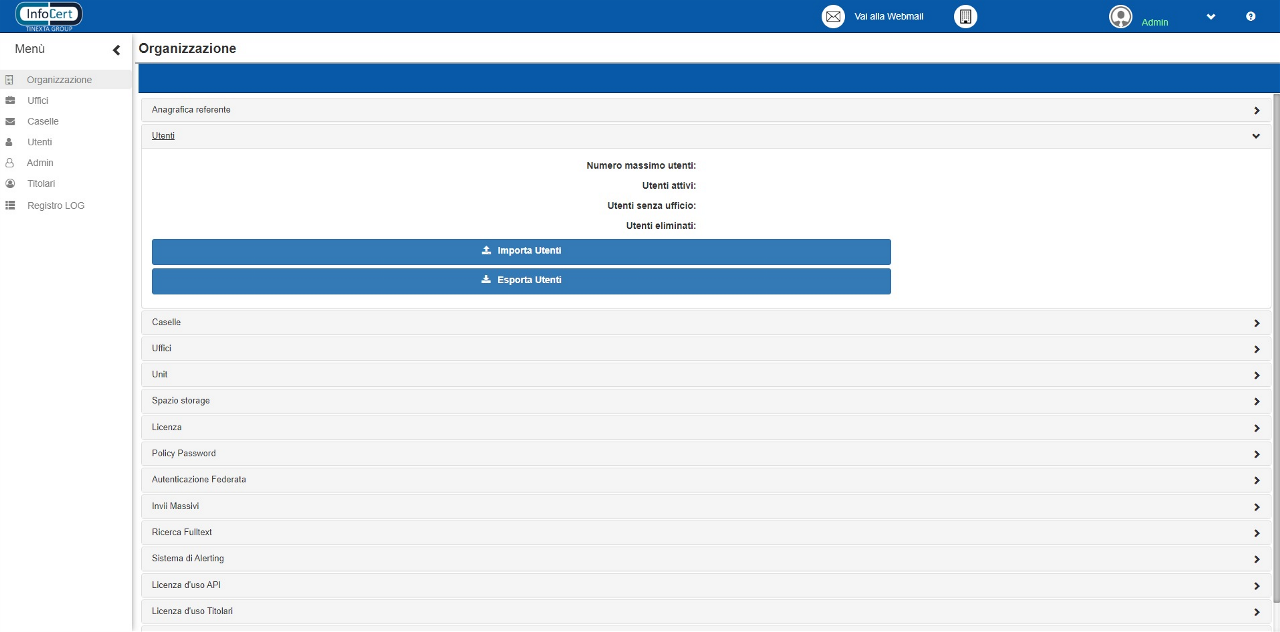
Task: Collapse the Menù sidebar with arrow
Action: [x=116, y=50]
